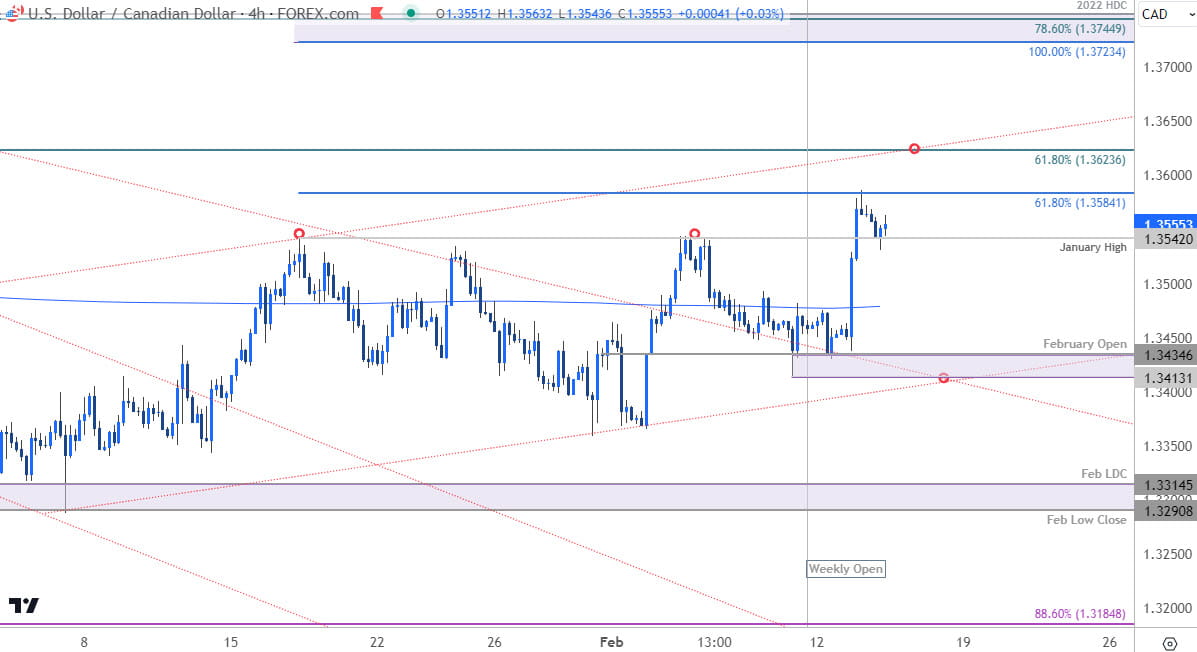Select the 61.80% (1.35841) Fibonacci label
The width and height of the screenshot is (1197, 652).
1079,202
